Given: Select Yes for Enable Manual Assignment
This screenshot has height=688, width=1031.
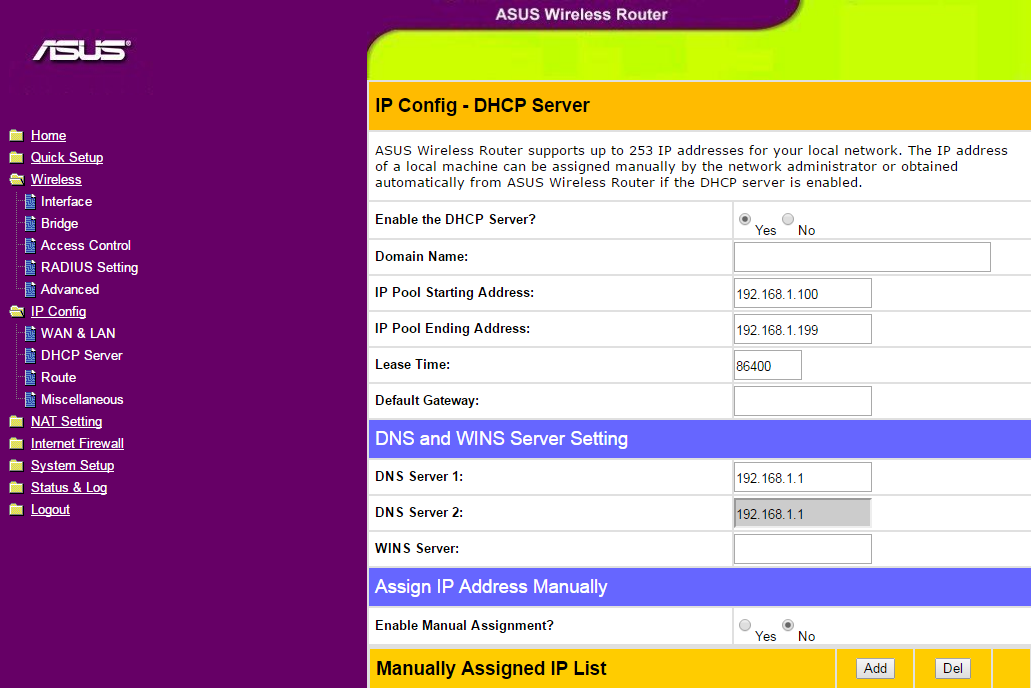Looking at the screenshot, I should click(x=745, y=625).
